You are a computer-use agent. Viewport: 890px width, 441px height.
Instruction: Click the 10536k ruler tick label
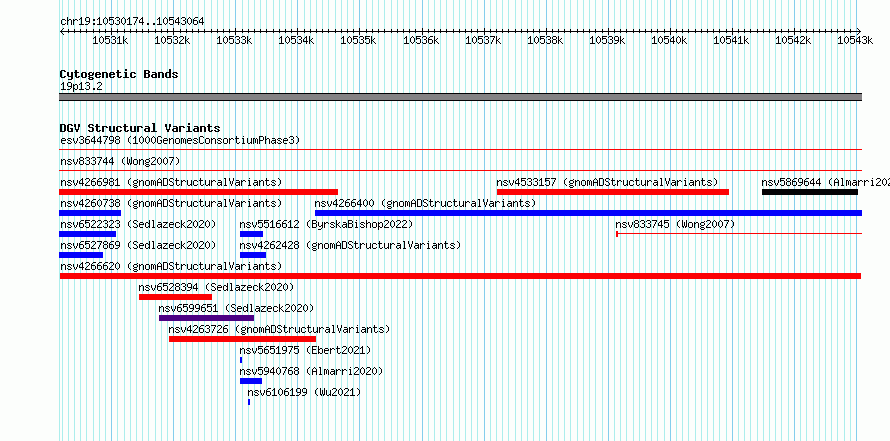click(x=421, y=40)
